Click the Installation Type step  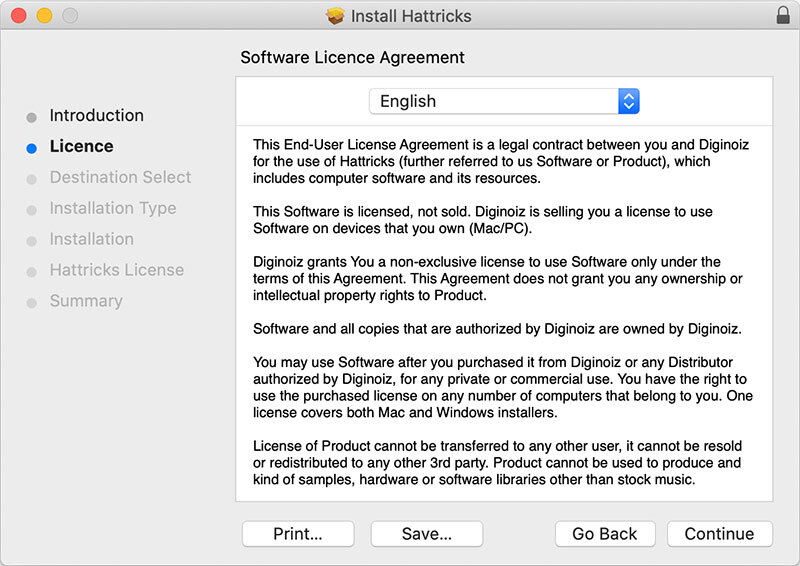click(x=112, y=209)
